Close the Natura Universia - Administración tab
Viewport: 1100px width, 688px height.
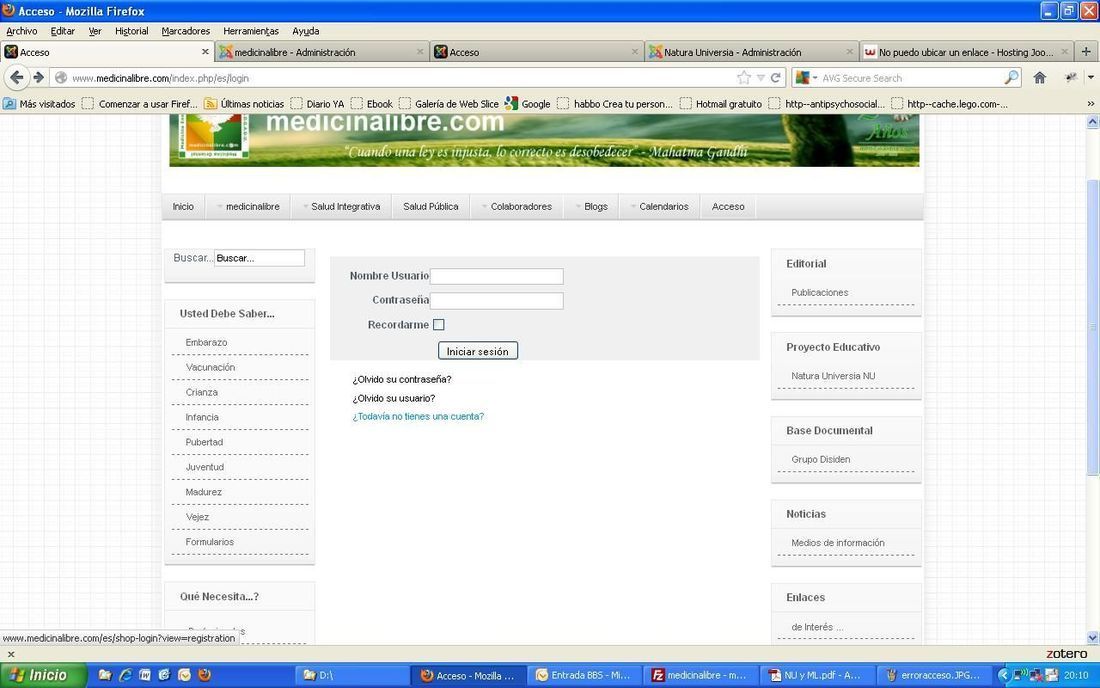pyautogui.click(x=850, y=52)
